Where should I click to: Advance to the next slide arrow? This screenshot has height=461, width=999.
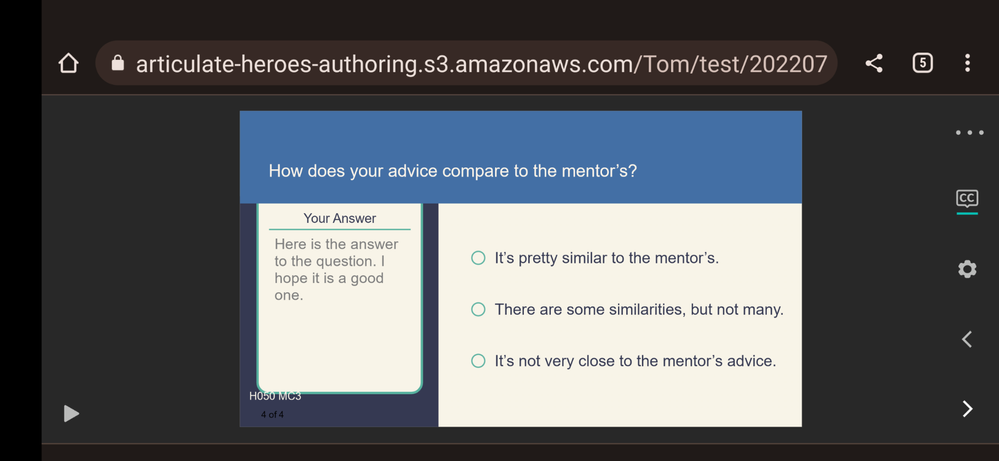(967, 408)
